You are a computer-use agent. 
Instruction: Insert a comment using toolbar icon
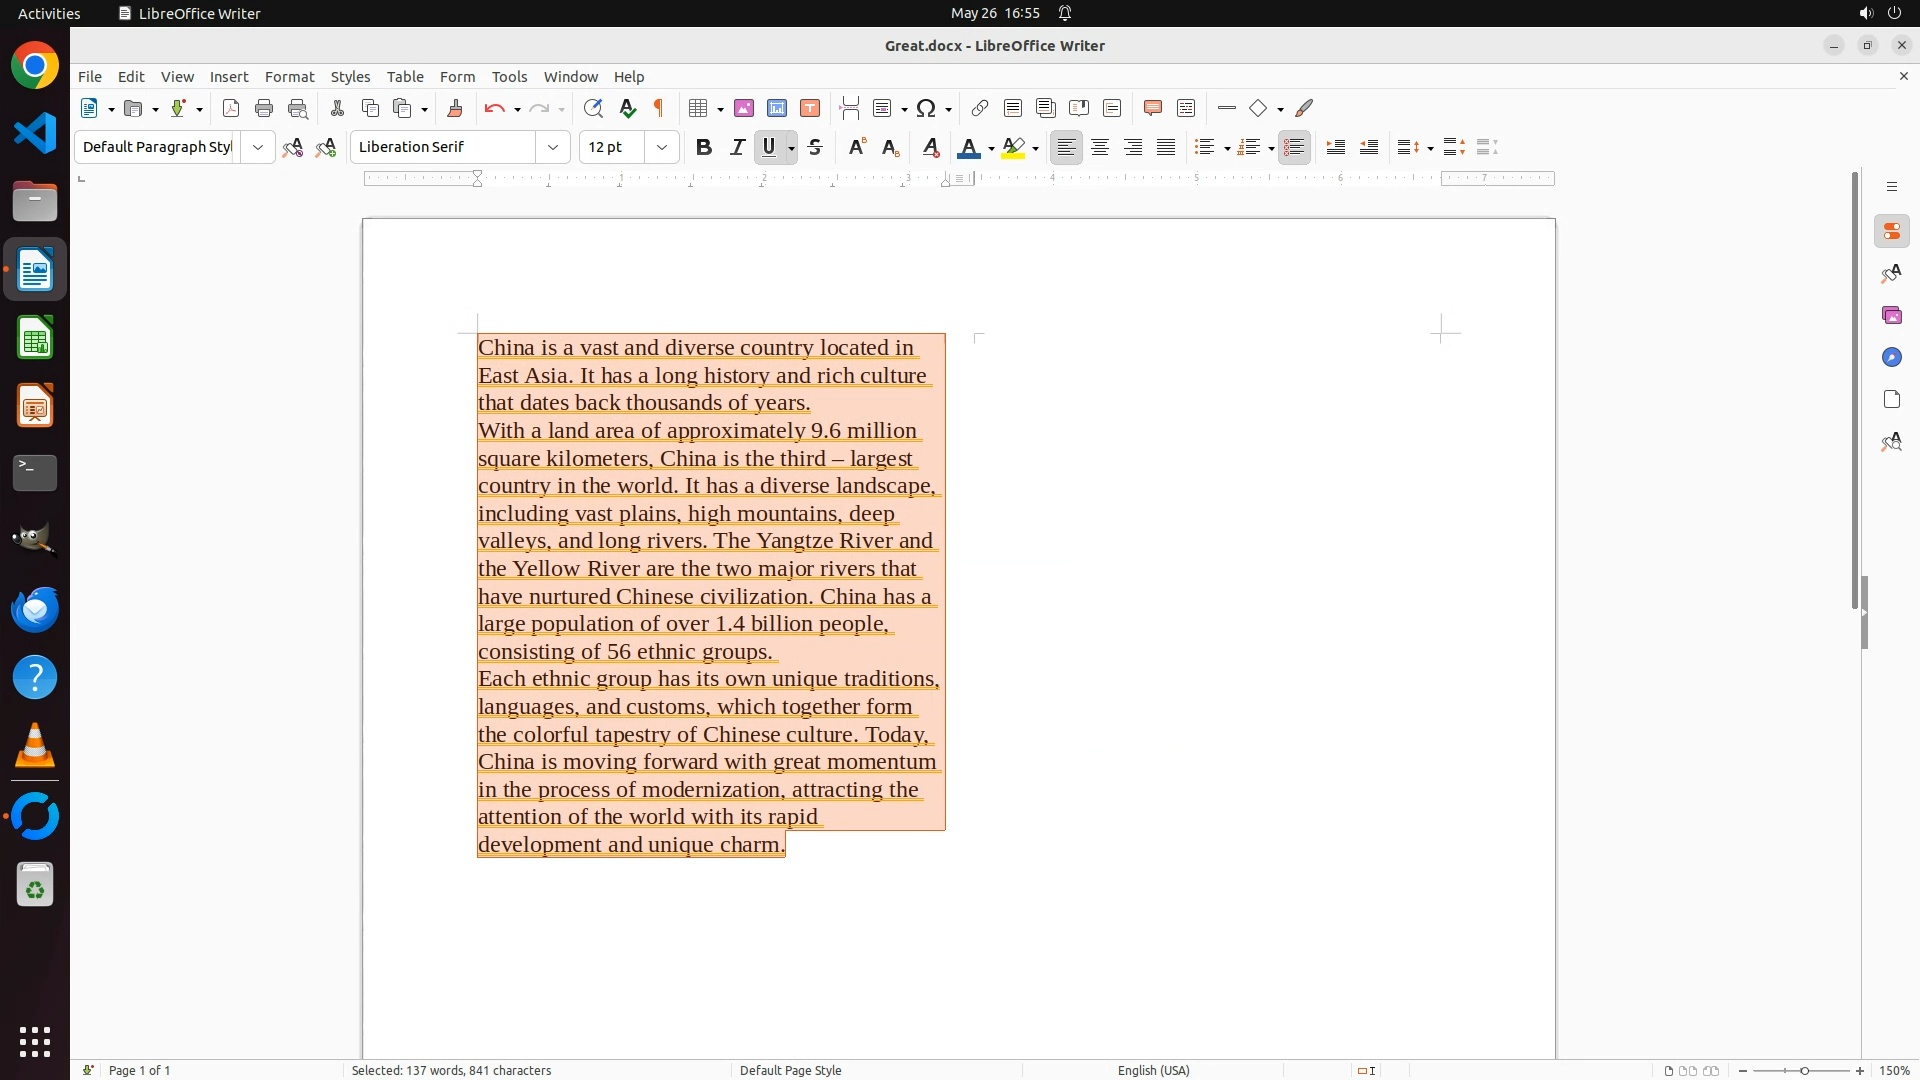click(x=1152, y=108)
